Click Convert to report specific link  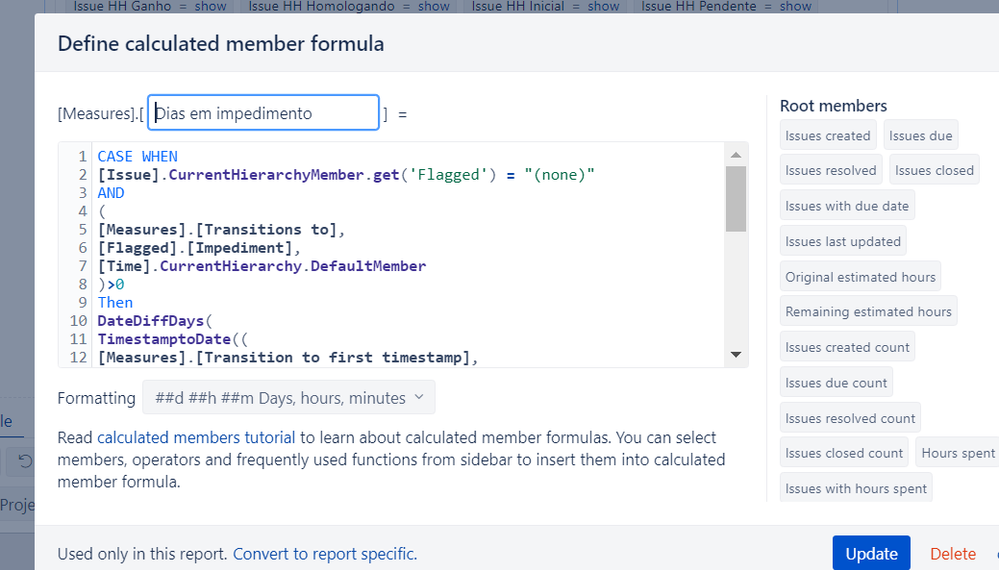coord(325,553)
